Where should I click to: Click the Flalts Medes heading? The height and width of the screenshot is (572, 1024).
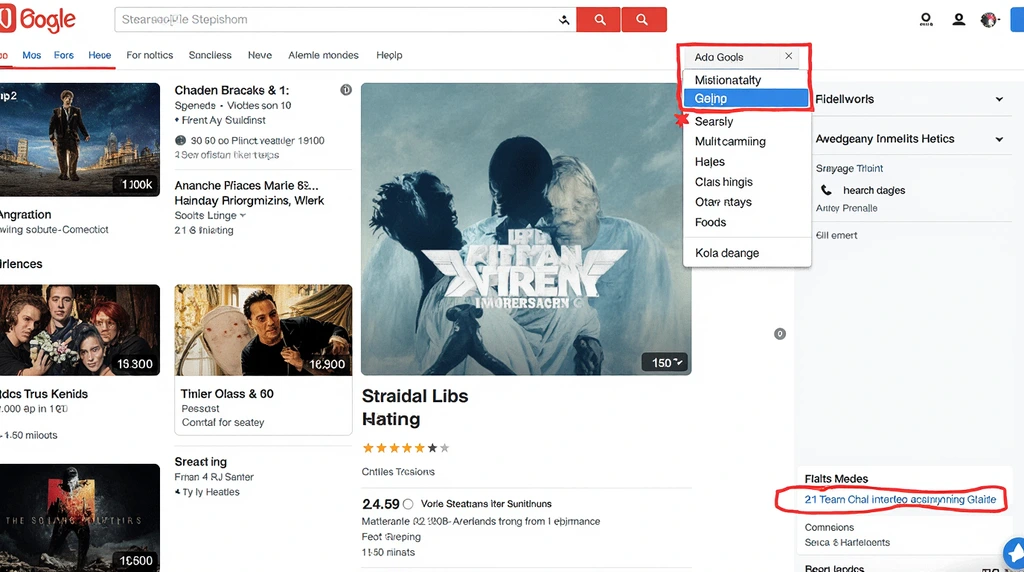[x=836, y=479]
